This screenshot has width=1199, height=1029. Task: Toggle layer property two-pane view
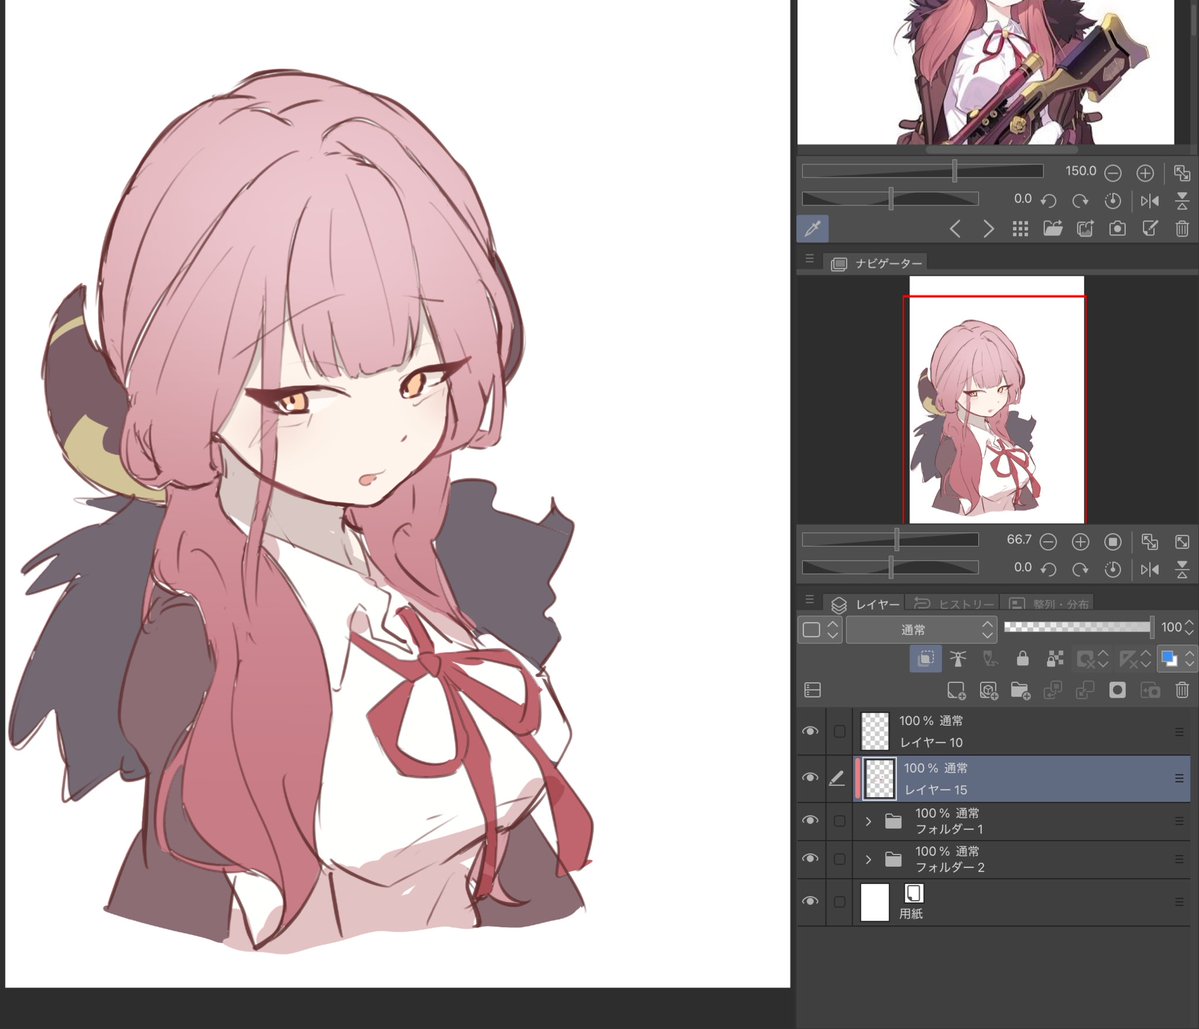(813, 690)
